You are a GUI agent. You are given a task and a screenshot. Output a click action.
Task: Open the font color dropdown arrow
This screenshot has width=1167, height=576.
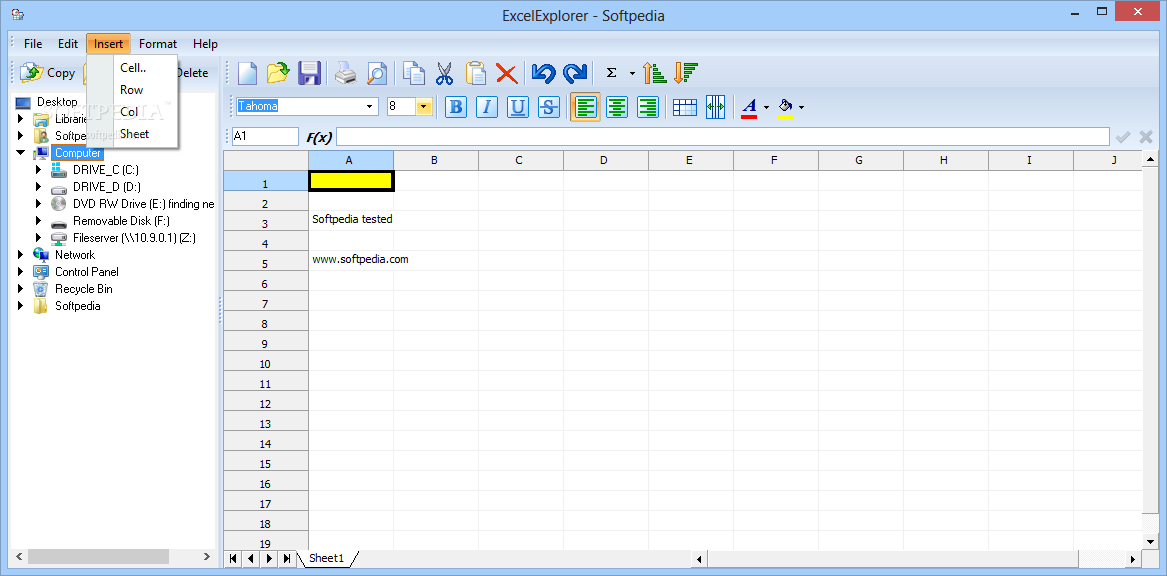(766, 107)
